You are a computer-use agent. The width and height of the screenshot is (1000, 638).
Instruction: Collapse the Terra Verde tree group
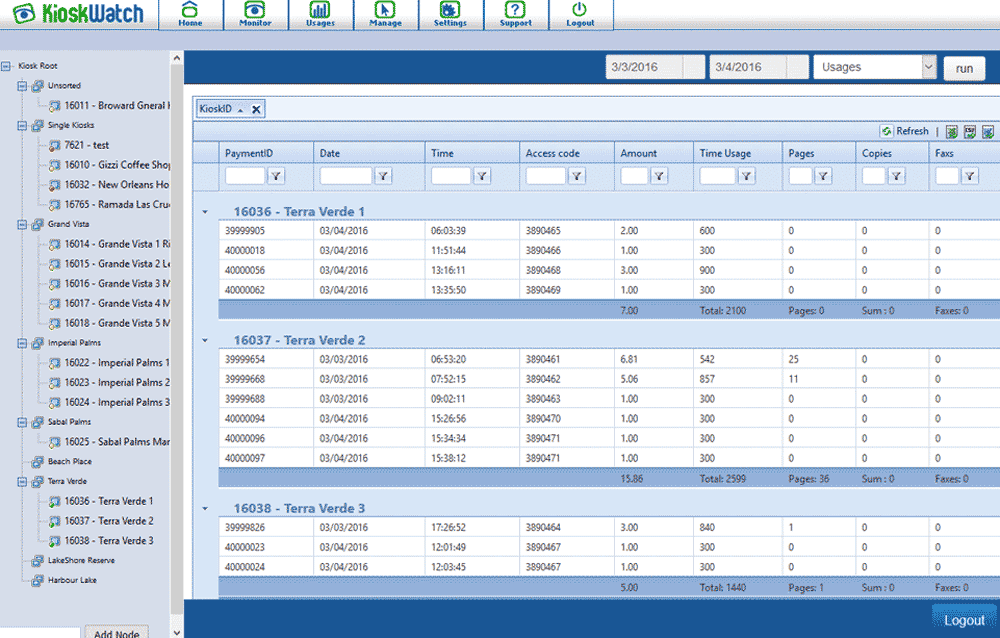pyautogui.click(x=22, y=481)
